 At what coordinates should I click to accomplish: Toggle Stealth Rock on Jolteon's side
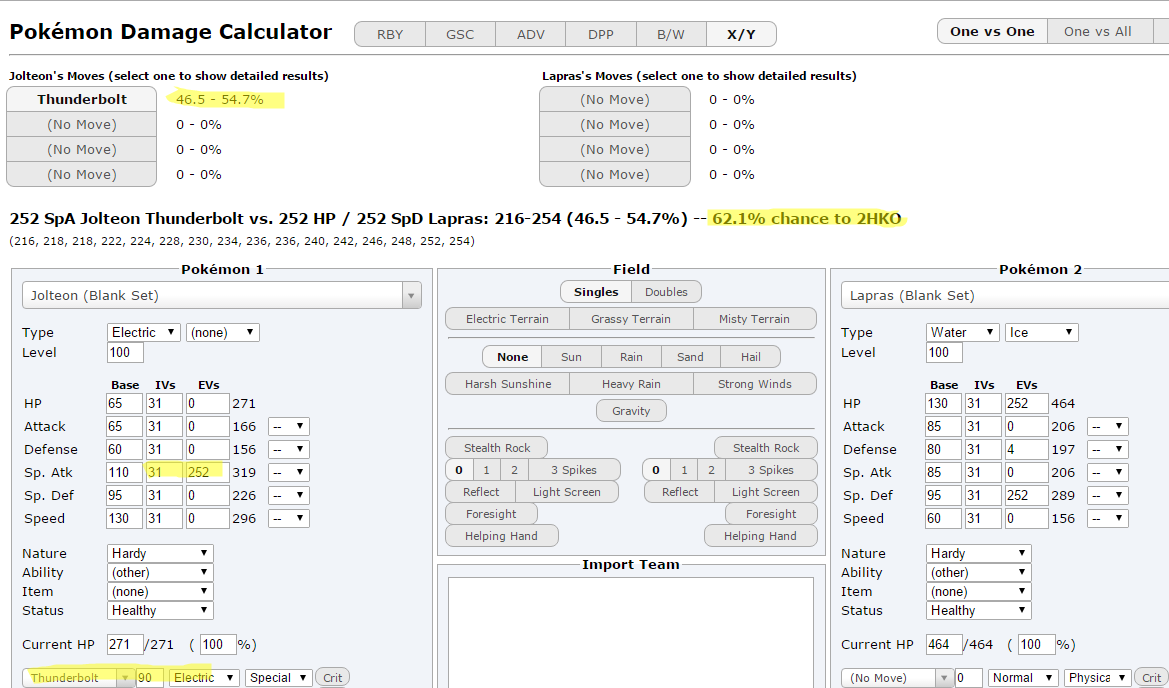pos(497,448)
